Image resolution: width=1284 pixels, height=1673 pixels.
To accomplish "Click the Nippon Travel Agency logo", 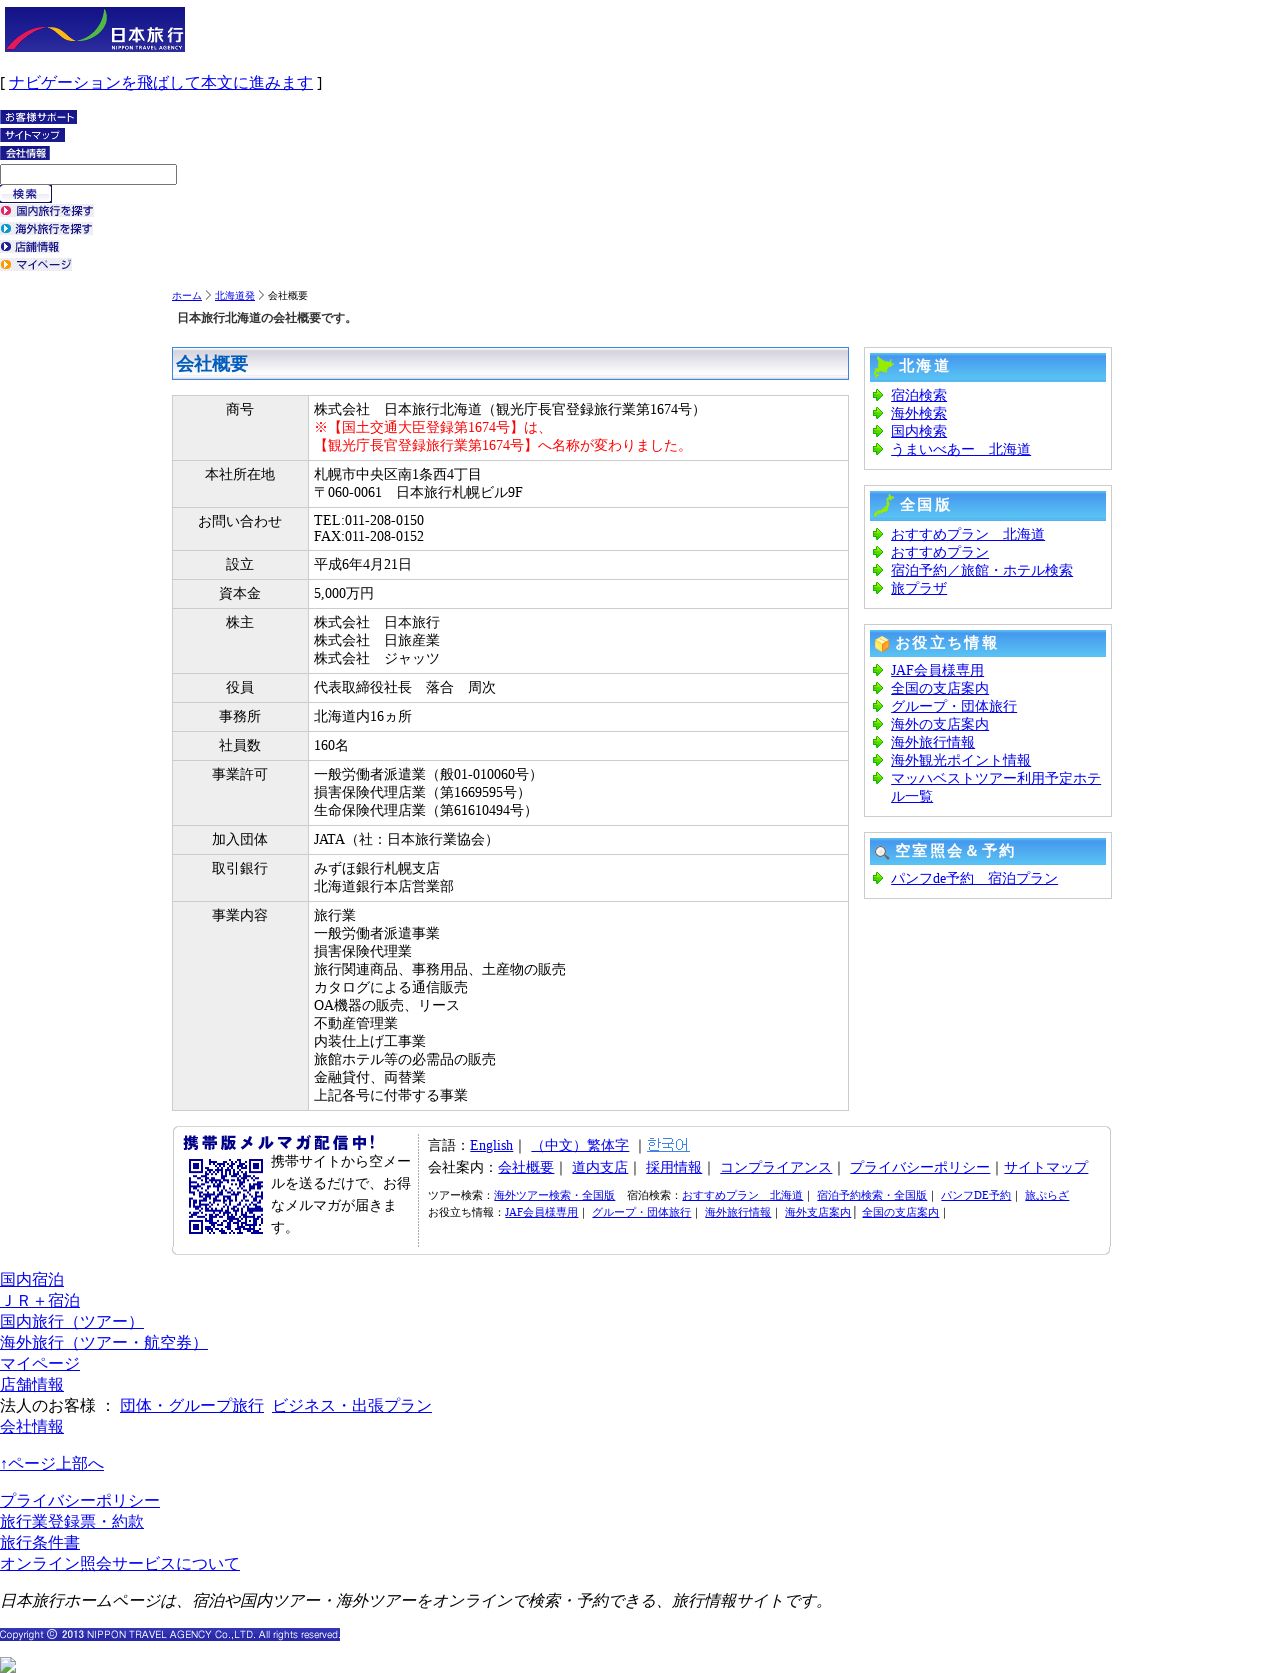I will click(x=94, y=29).
